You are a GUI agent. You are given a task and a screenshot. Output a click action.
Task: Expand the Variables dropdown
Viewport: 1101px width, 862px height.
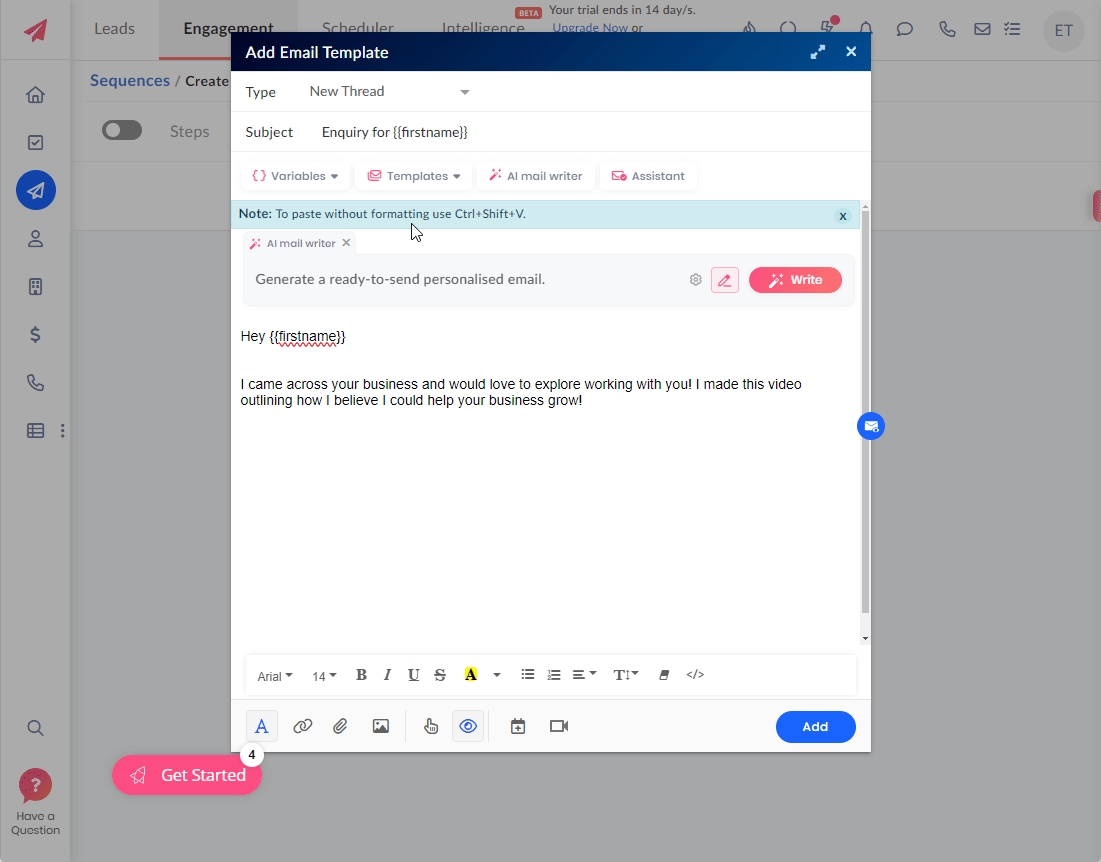click(295, 176)
